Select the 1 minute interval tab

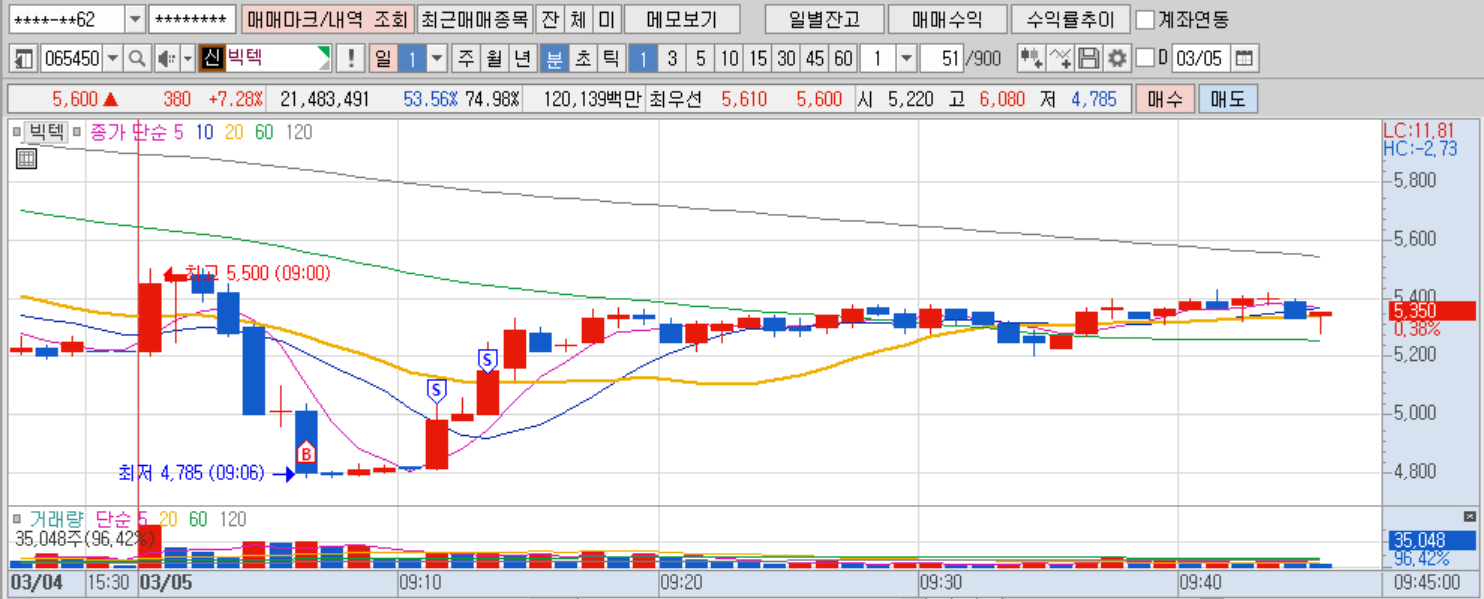[x=643, y=59]
